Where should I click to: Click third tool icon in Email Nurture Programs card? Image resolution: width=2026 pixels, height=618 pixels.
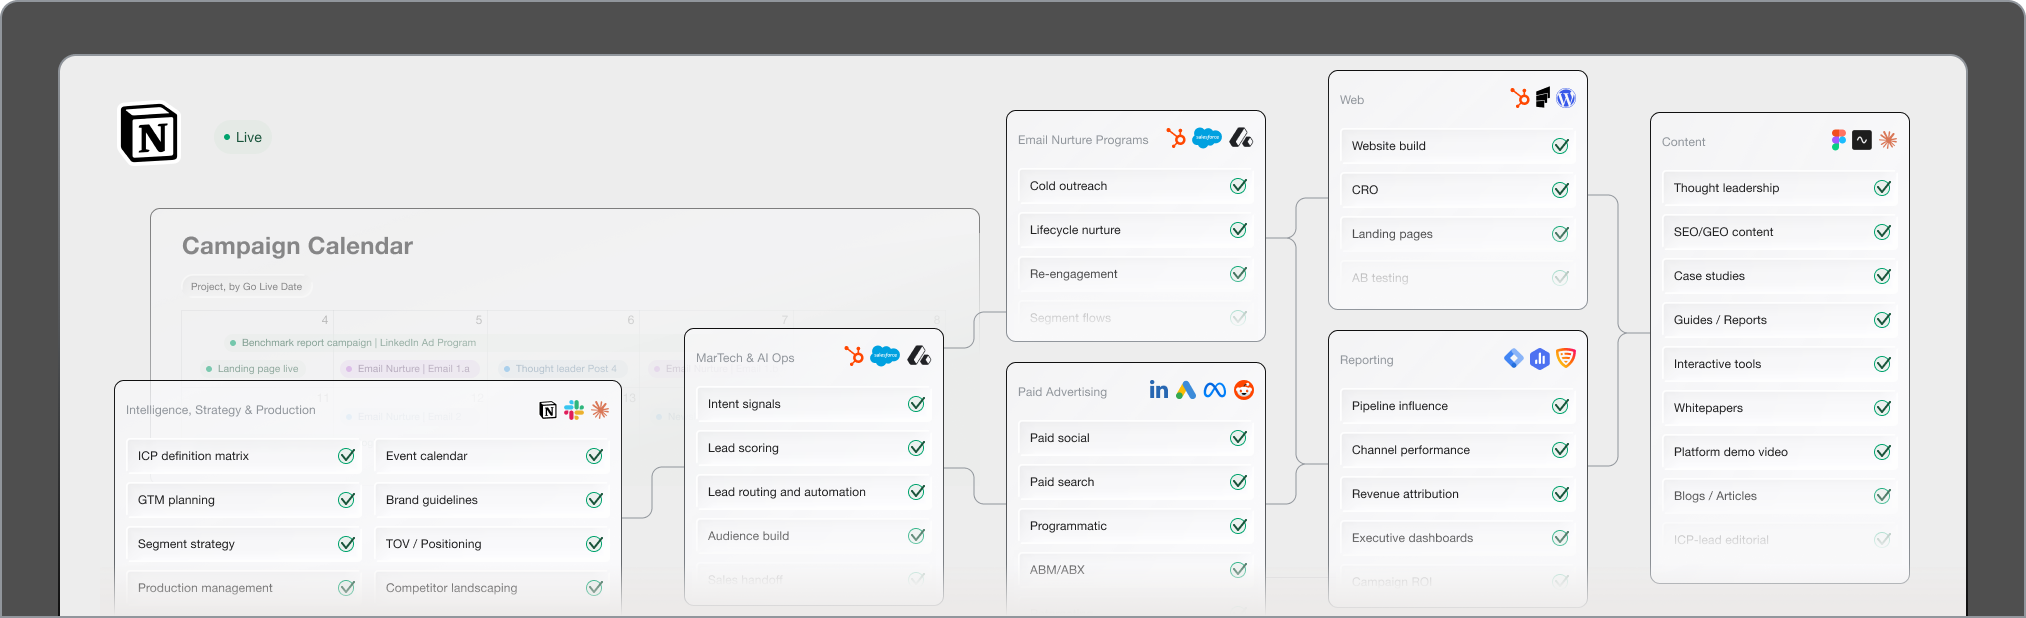pos(1241,138)
